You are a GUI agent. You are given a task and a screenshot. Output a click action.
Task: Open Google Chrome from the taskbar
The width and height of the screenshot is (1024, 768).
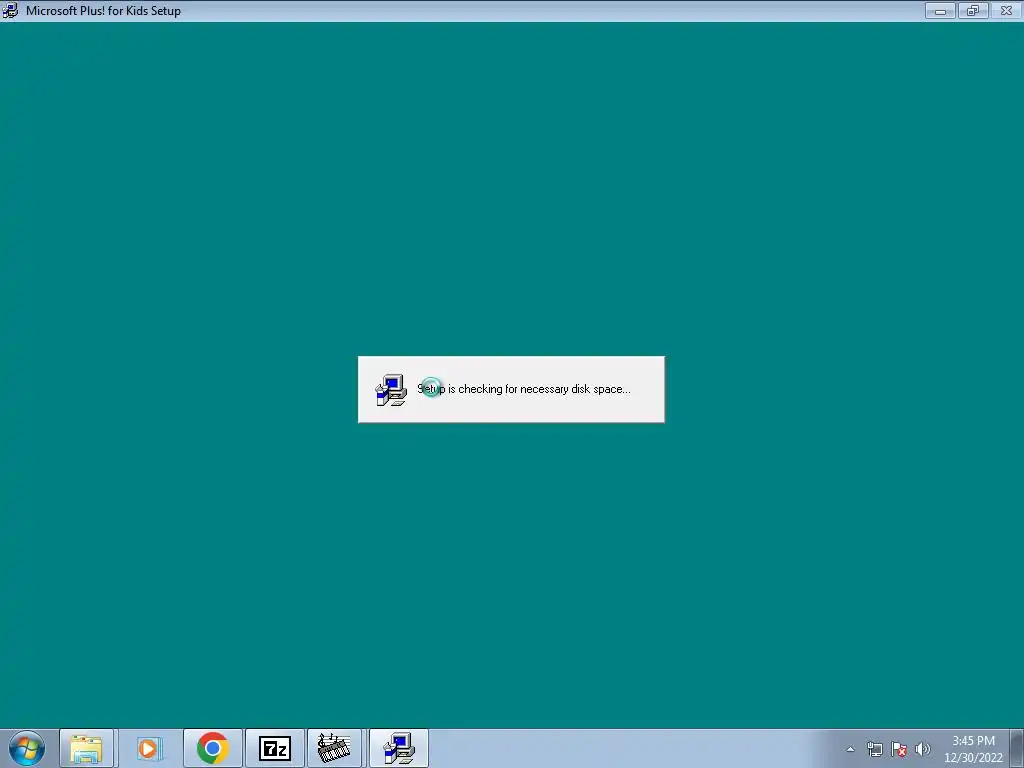pyautogui.click(x=213, y=748)
